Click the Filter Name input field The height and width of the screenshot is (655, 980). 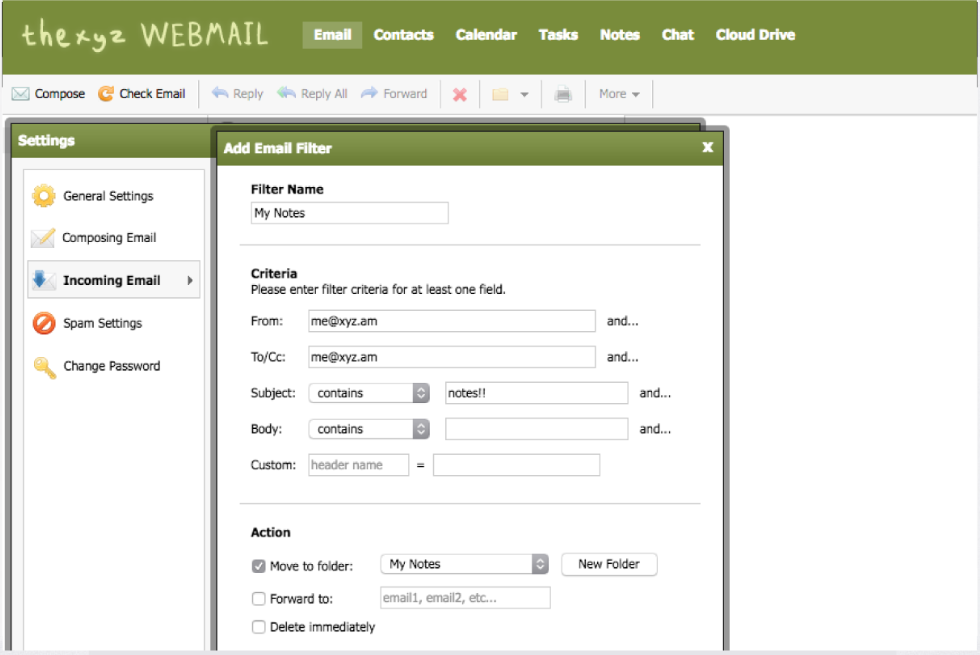click(349, 213)
